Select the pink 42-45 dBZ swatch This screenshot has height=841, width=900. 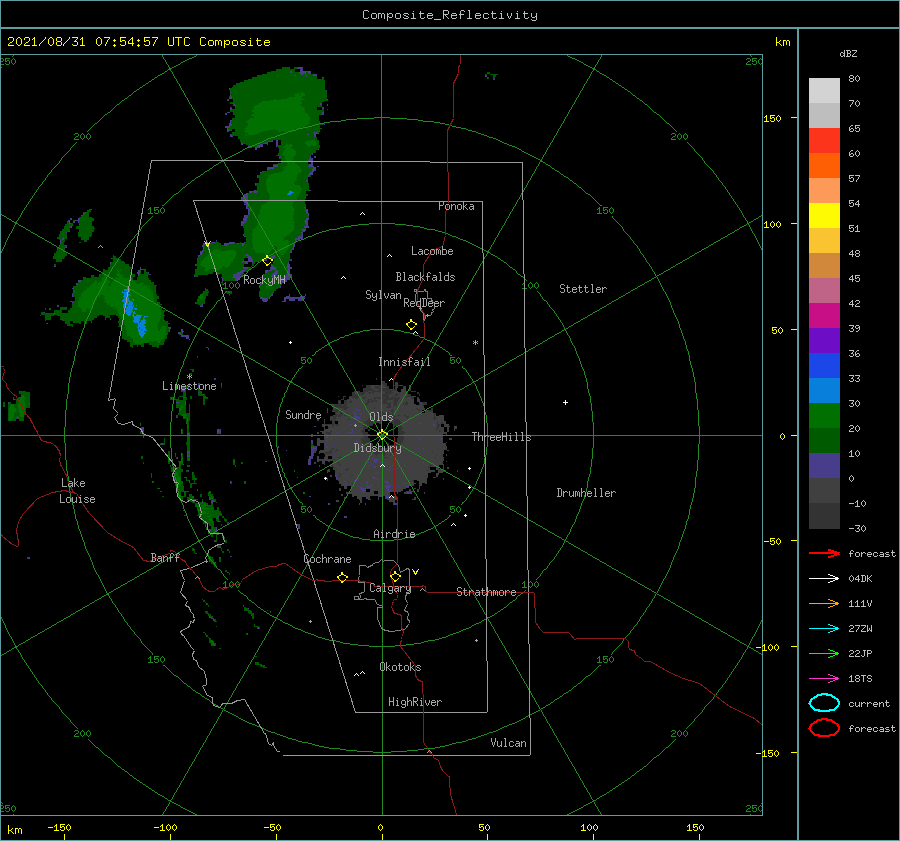click(x=824, y=290)
